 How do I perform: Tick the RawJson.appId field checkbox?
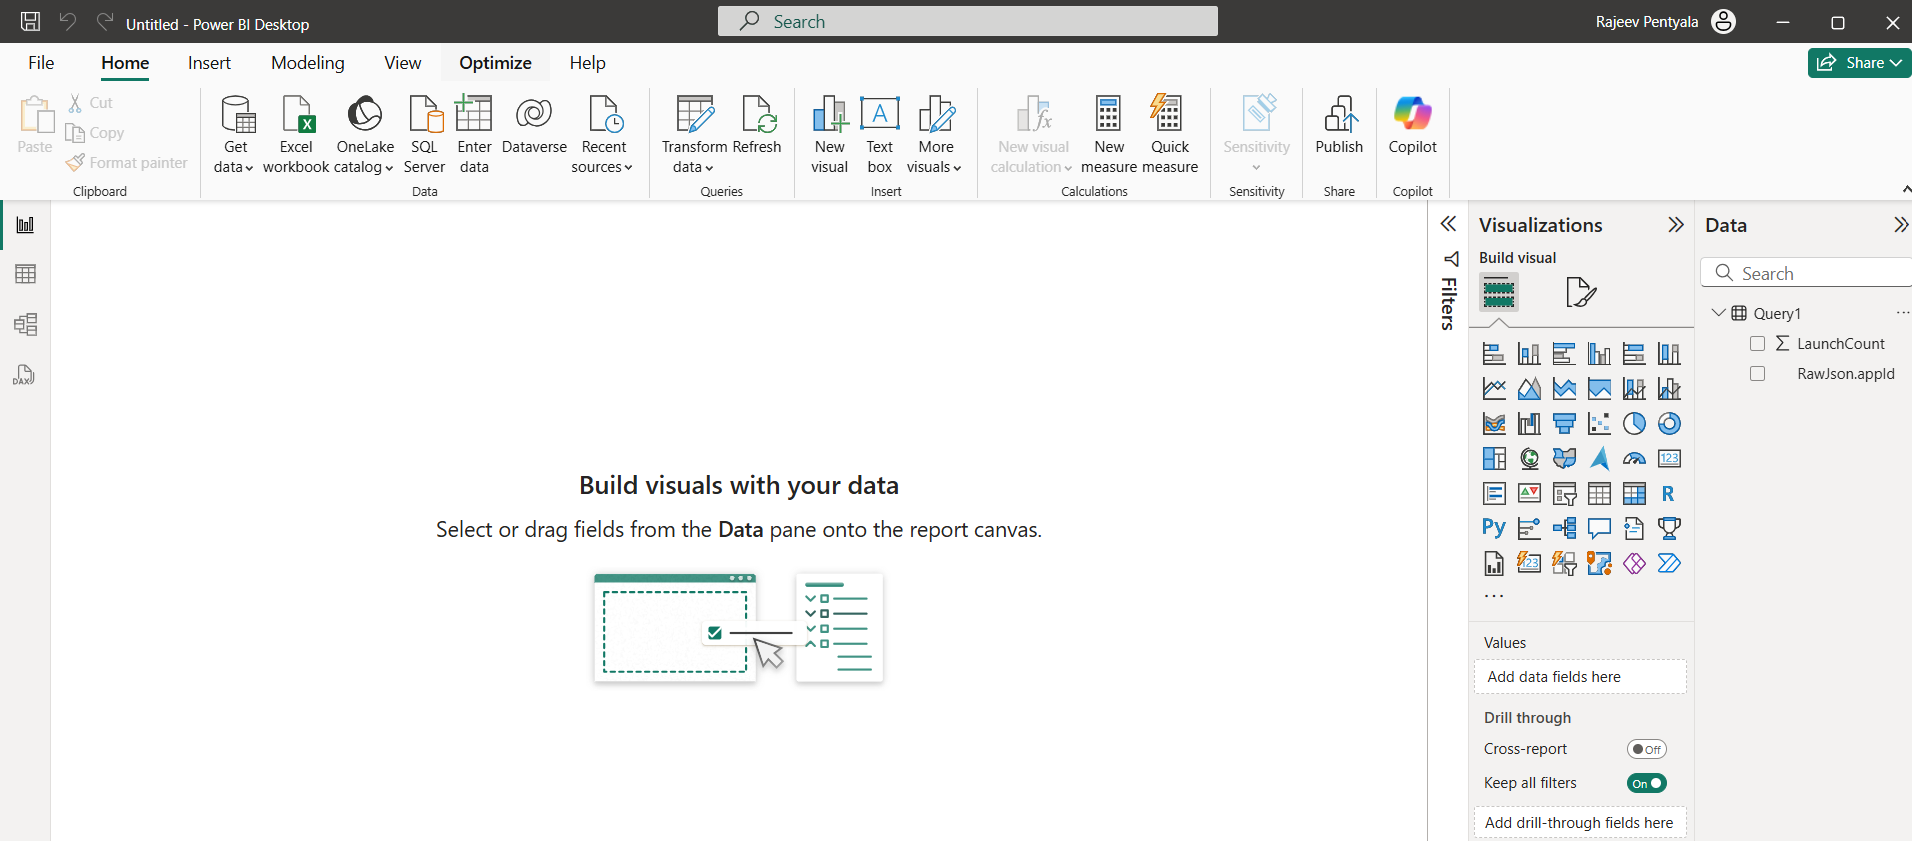pos(1757,374)
